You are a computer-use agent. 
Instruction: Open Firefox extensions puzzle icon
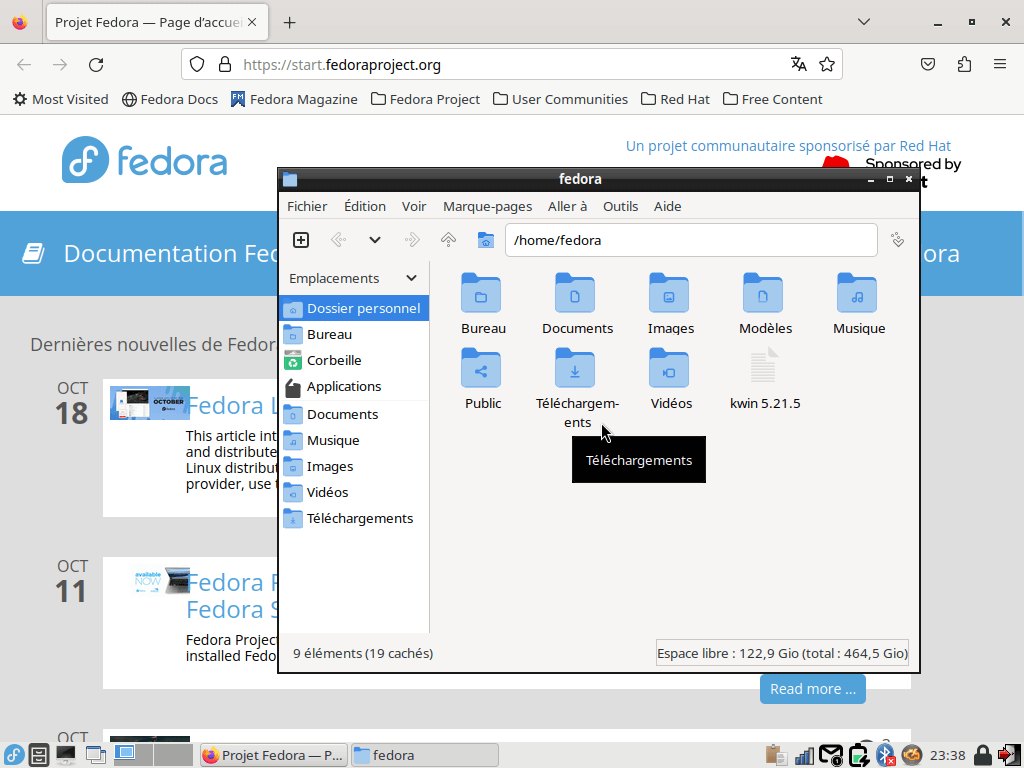965,64
